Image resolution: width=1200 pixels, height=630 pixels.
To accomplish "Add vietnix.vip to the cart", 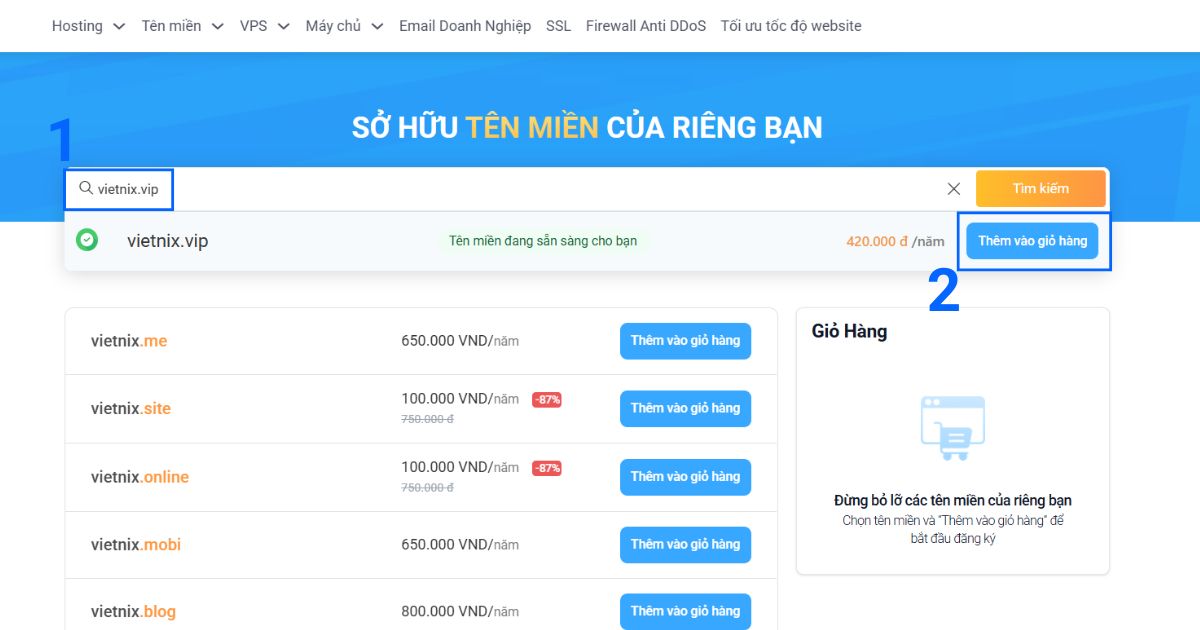I will [1033, 240].
